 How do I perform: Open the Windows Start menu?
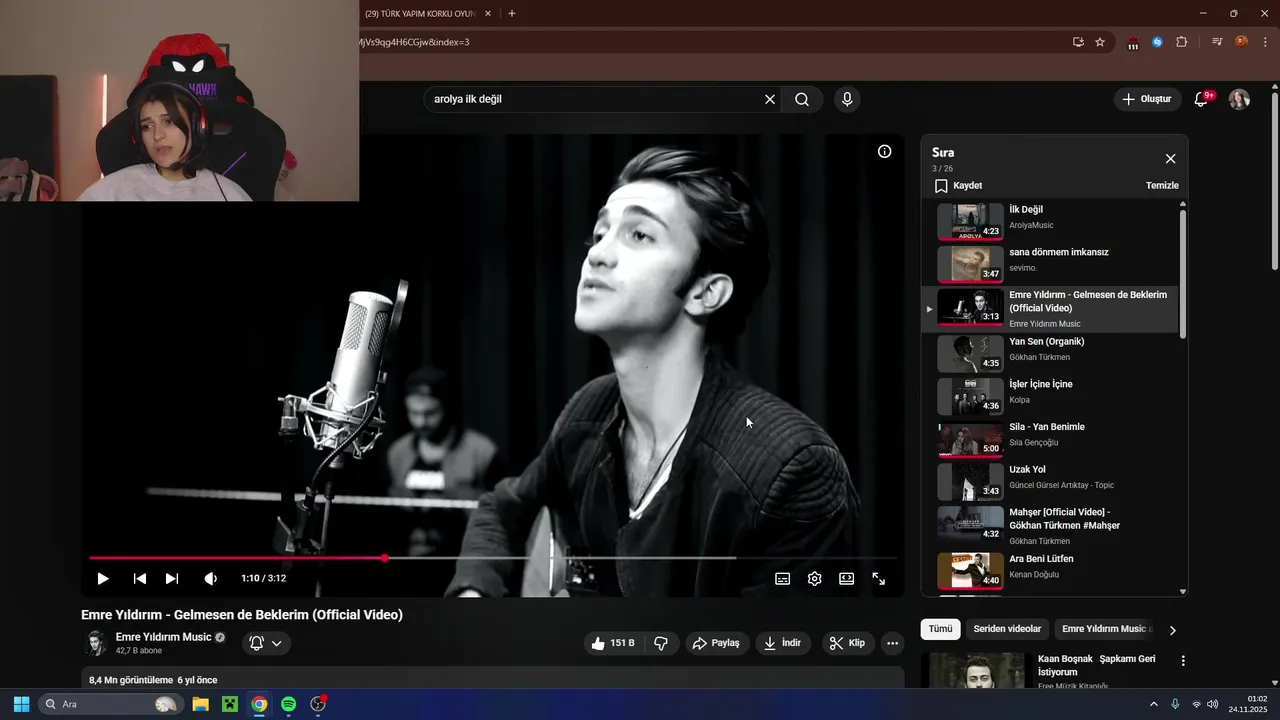[x=21, y=704]
